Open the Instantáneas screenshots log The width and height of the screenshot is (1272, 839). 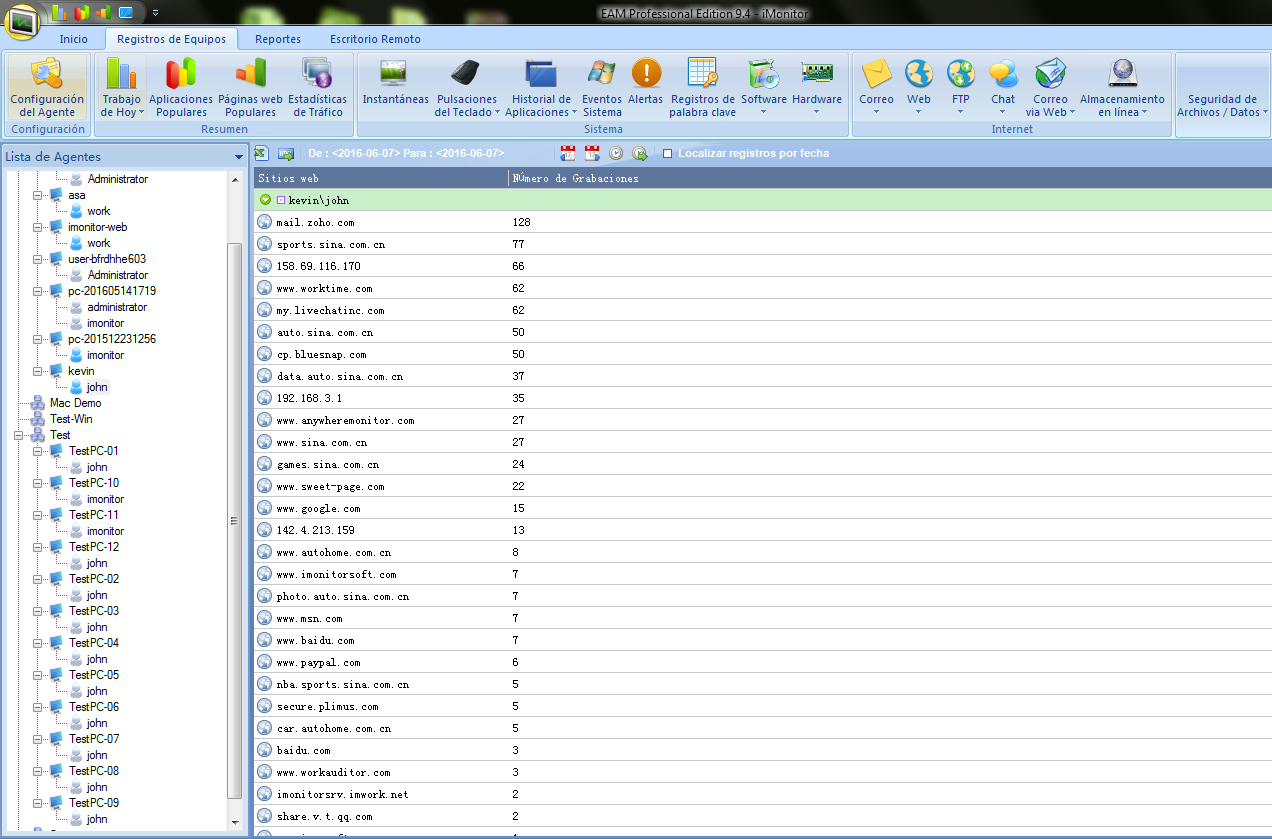395,88
